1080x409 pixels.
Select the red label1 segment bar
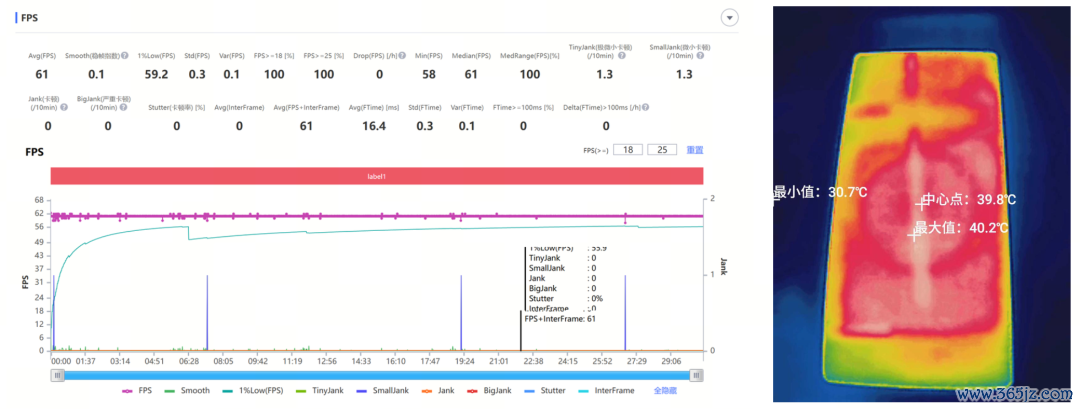377,176
